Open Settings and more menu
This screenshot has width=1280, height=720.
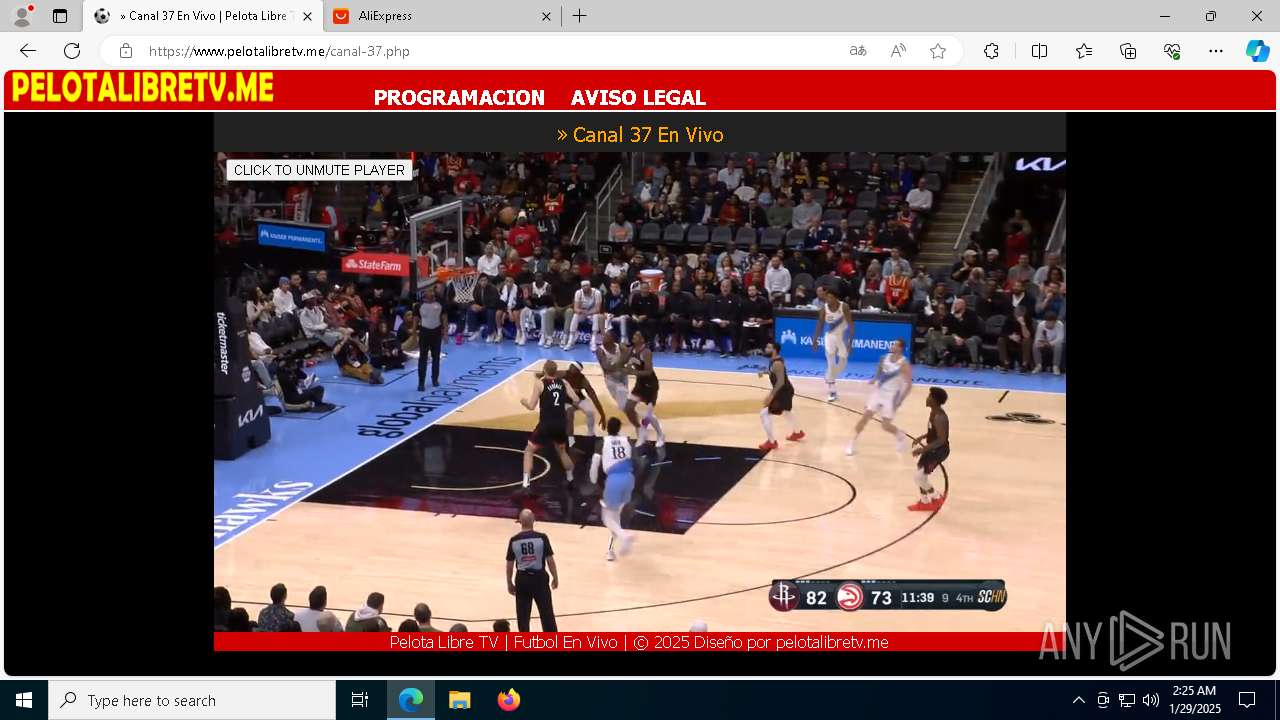pos(1216,51)
